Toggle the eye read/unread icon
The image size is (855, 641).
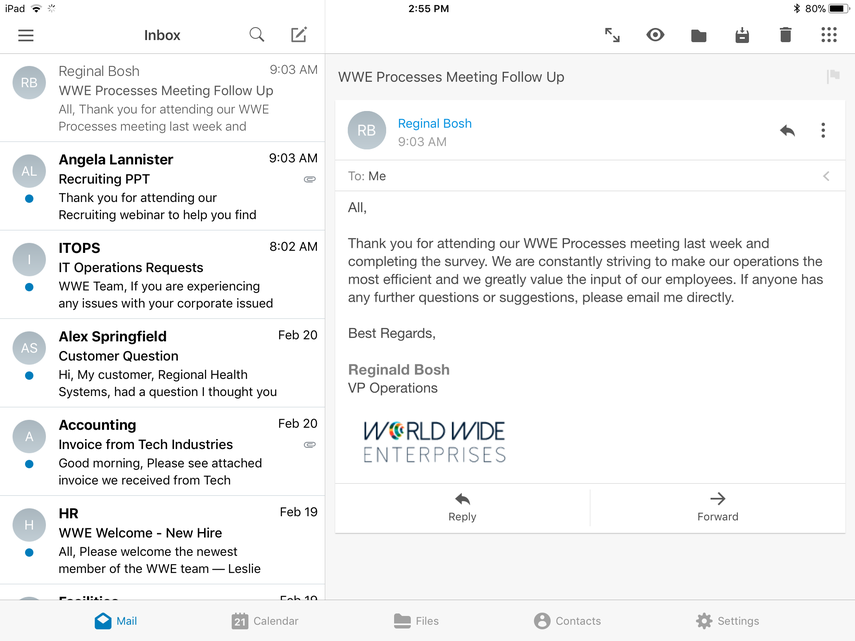tap(655, 35)
